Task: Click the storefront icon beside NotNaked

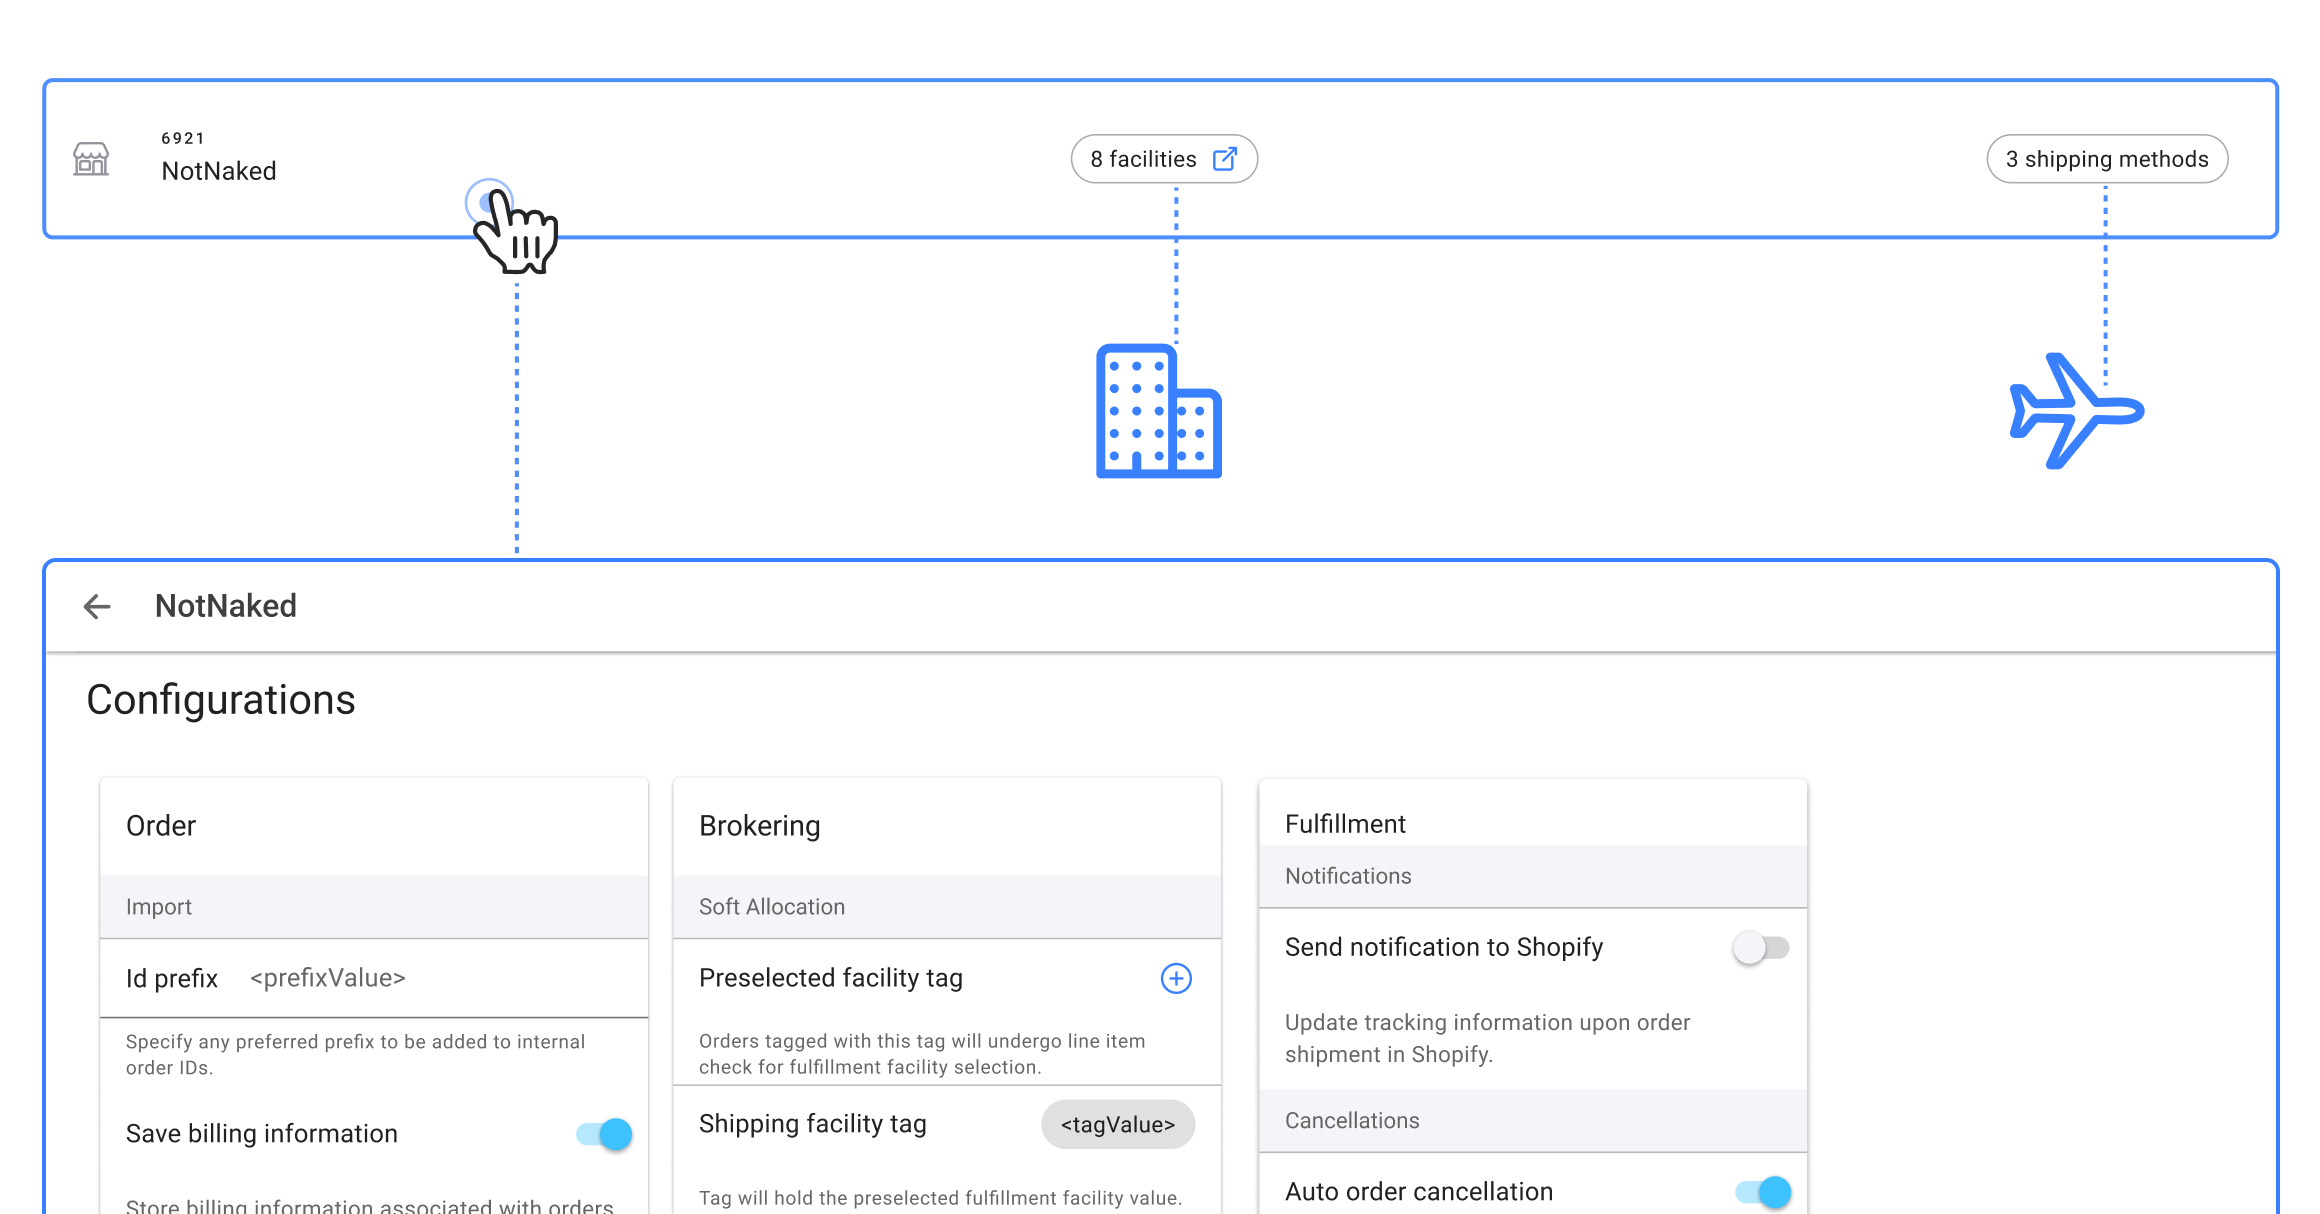Action: point(91,159)
